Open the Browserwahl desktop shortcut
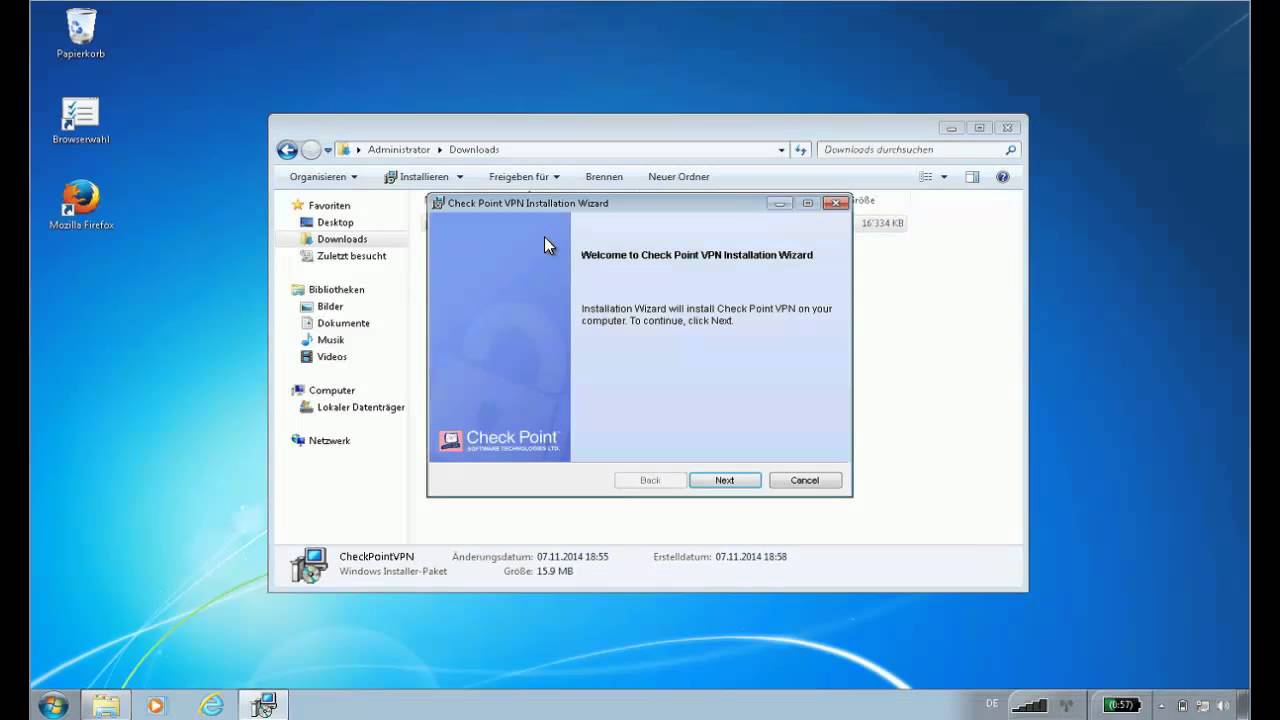Viewport: 1280px width, 720px height. 81,121
